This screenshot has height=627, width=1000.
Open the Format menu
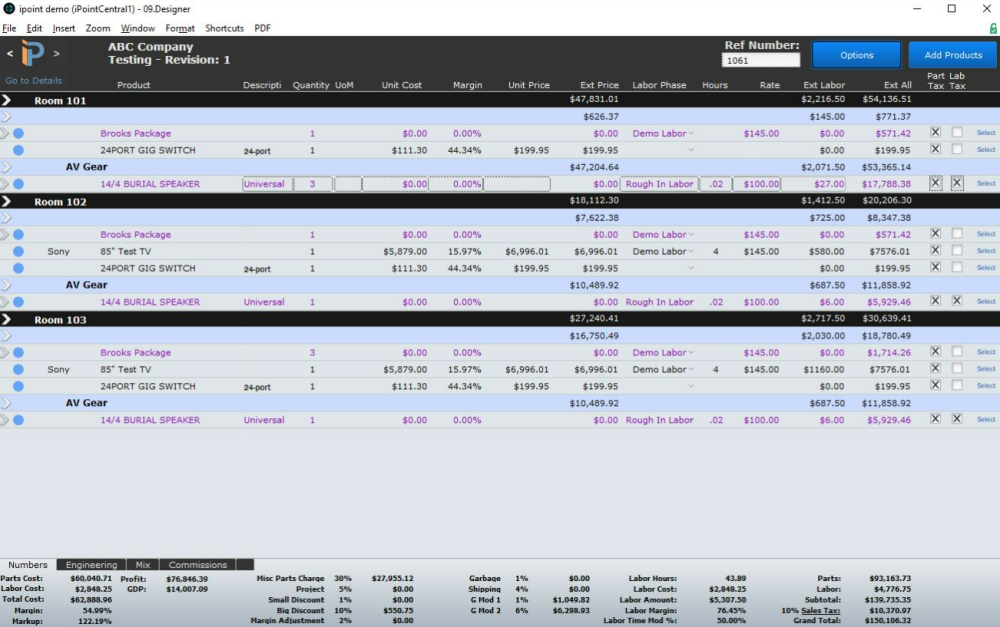point(180,28)
